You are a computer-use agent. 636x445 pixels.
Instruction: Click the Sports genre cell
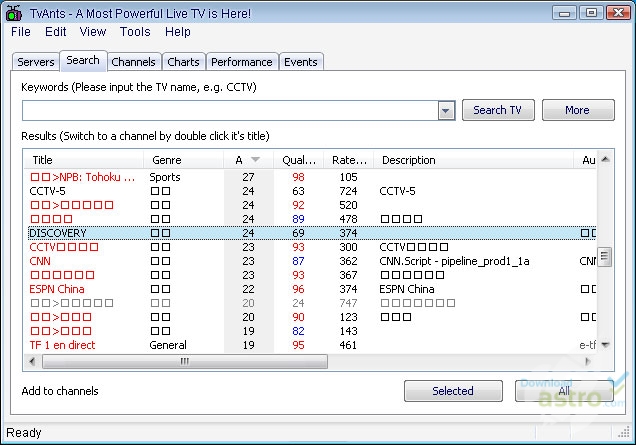click(165, 177)
